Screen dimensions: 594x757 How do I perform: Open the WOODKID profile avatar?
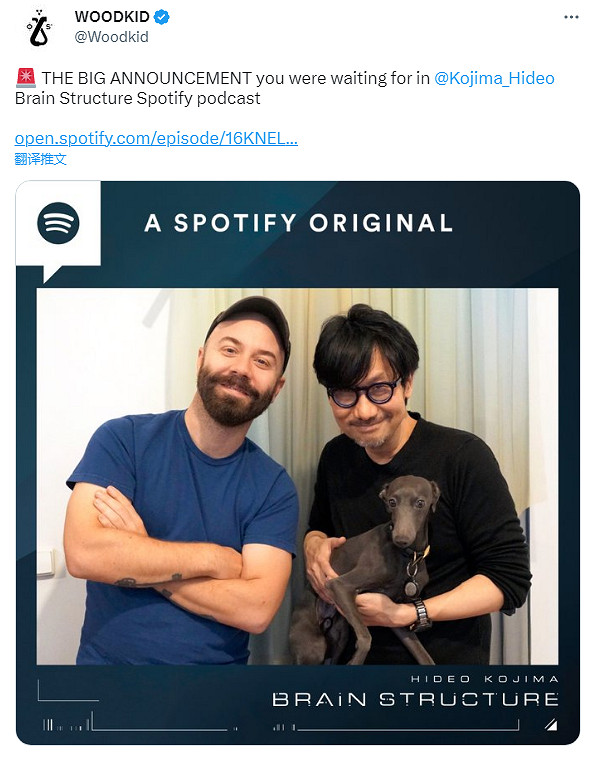tap(40, 27)
